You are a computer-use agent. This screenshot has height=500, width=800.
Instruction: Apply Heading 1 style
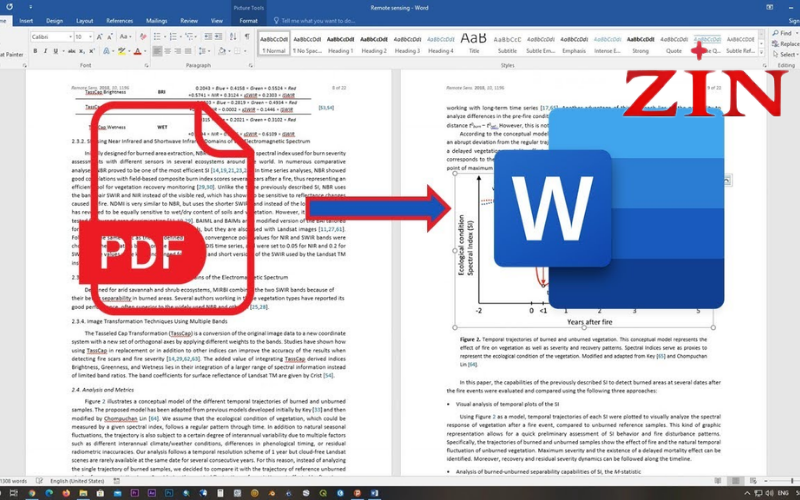coord(340,44)
